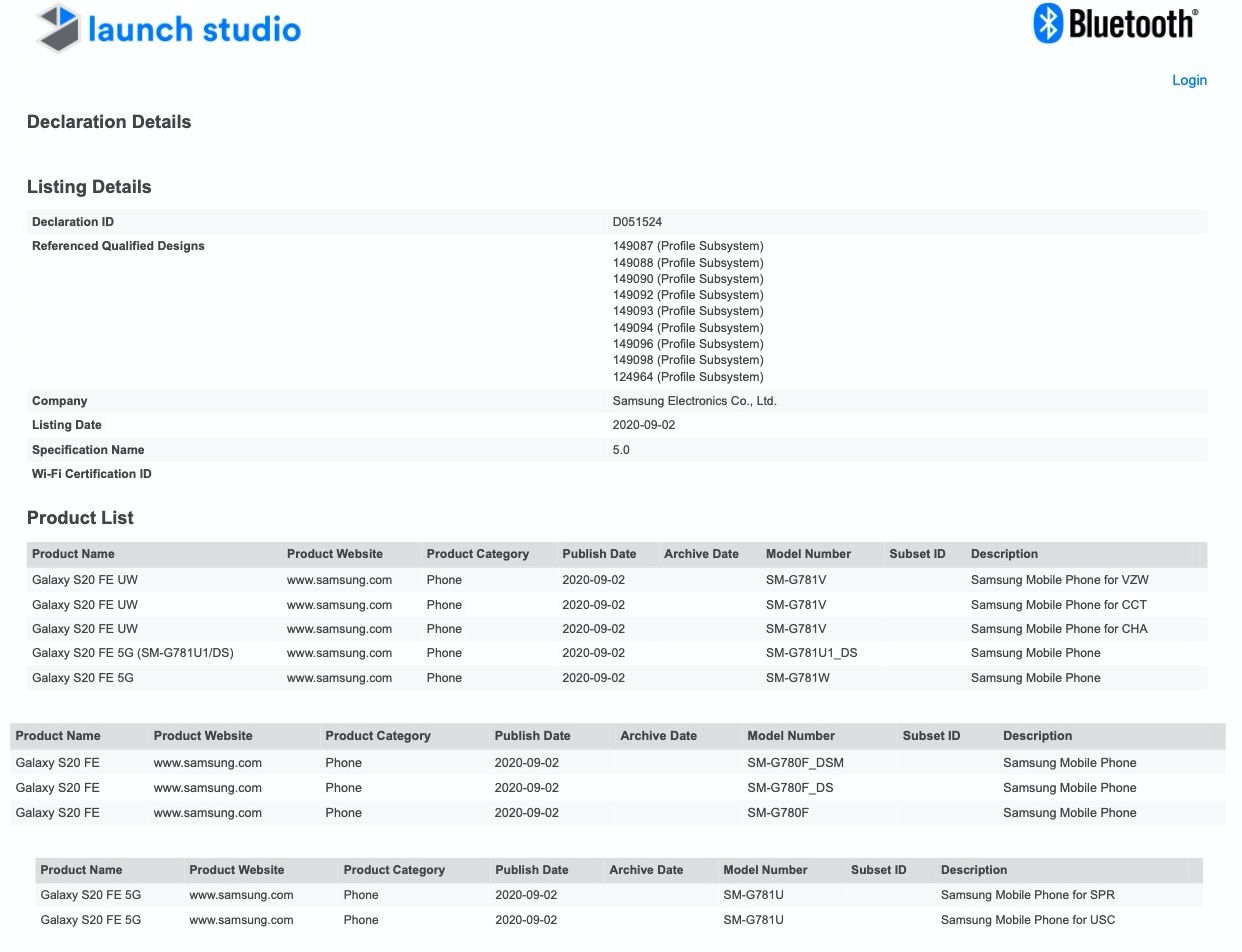Viewport: 1242px width, 952px height.
Task: Select the SM-G780F_DS model number cell
Action: [790, 788]
